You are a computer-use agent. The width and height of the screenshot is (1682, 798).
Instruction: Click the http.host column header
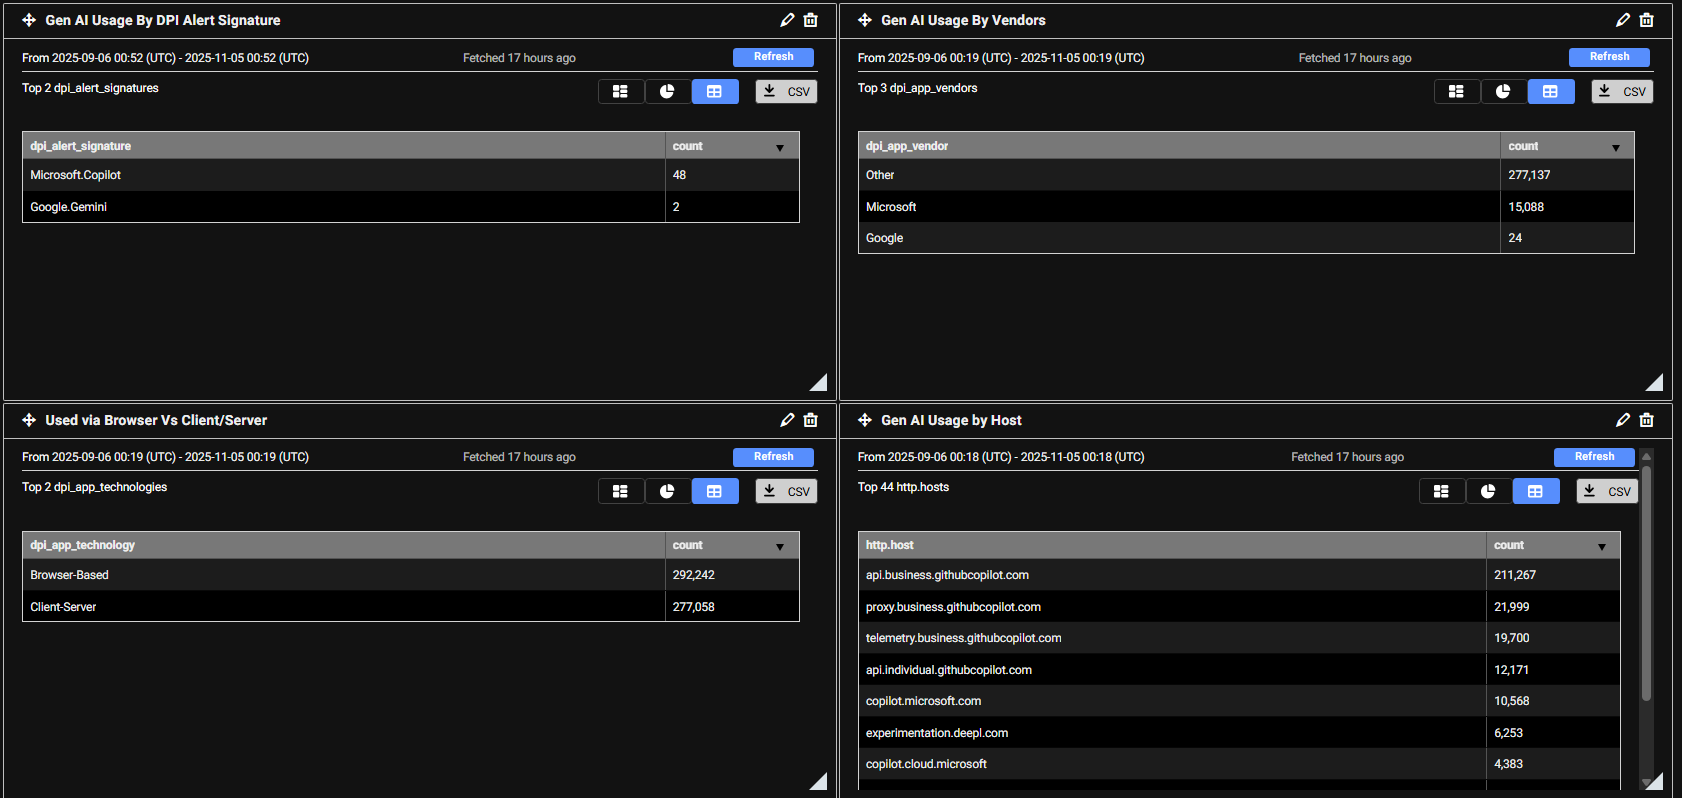[x=889, y=545]
